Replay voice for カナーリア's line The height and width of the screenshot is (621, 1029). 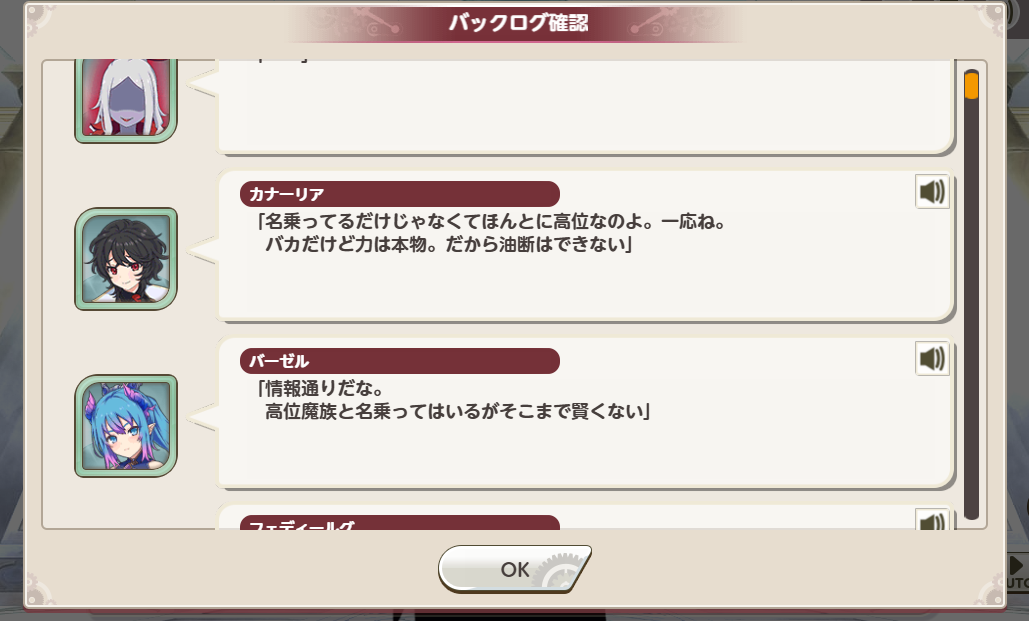coord(932,192)
